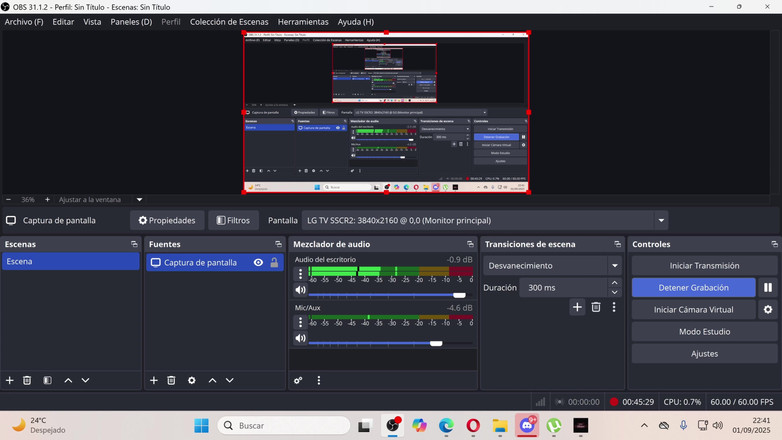Open Archivo (F) menu
The height and width of the screenshot is (440, 782).
tap(24, 22)
